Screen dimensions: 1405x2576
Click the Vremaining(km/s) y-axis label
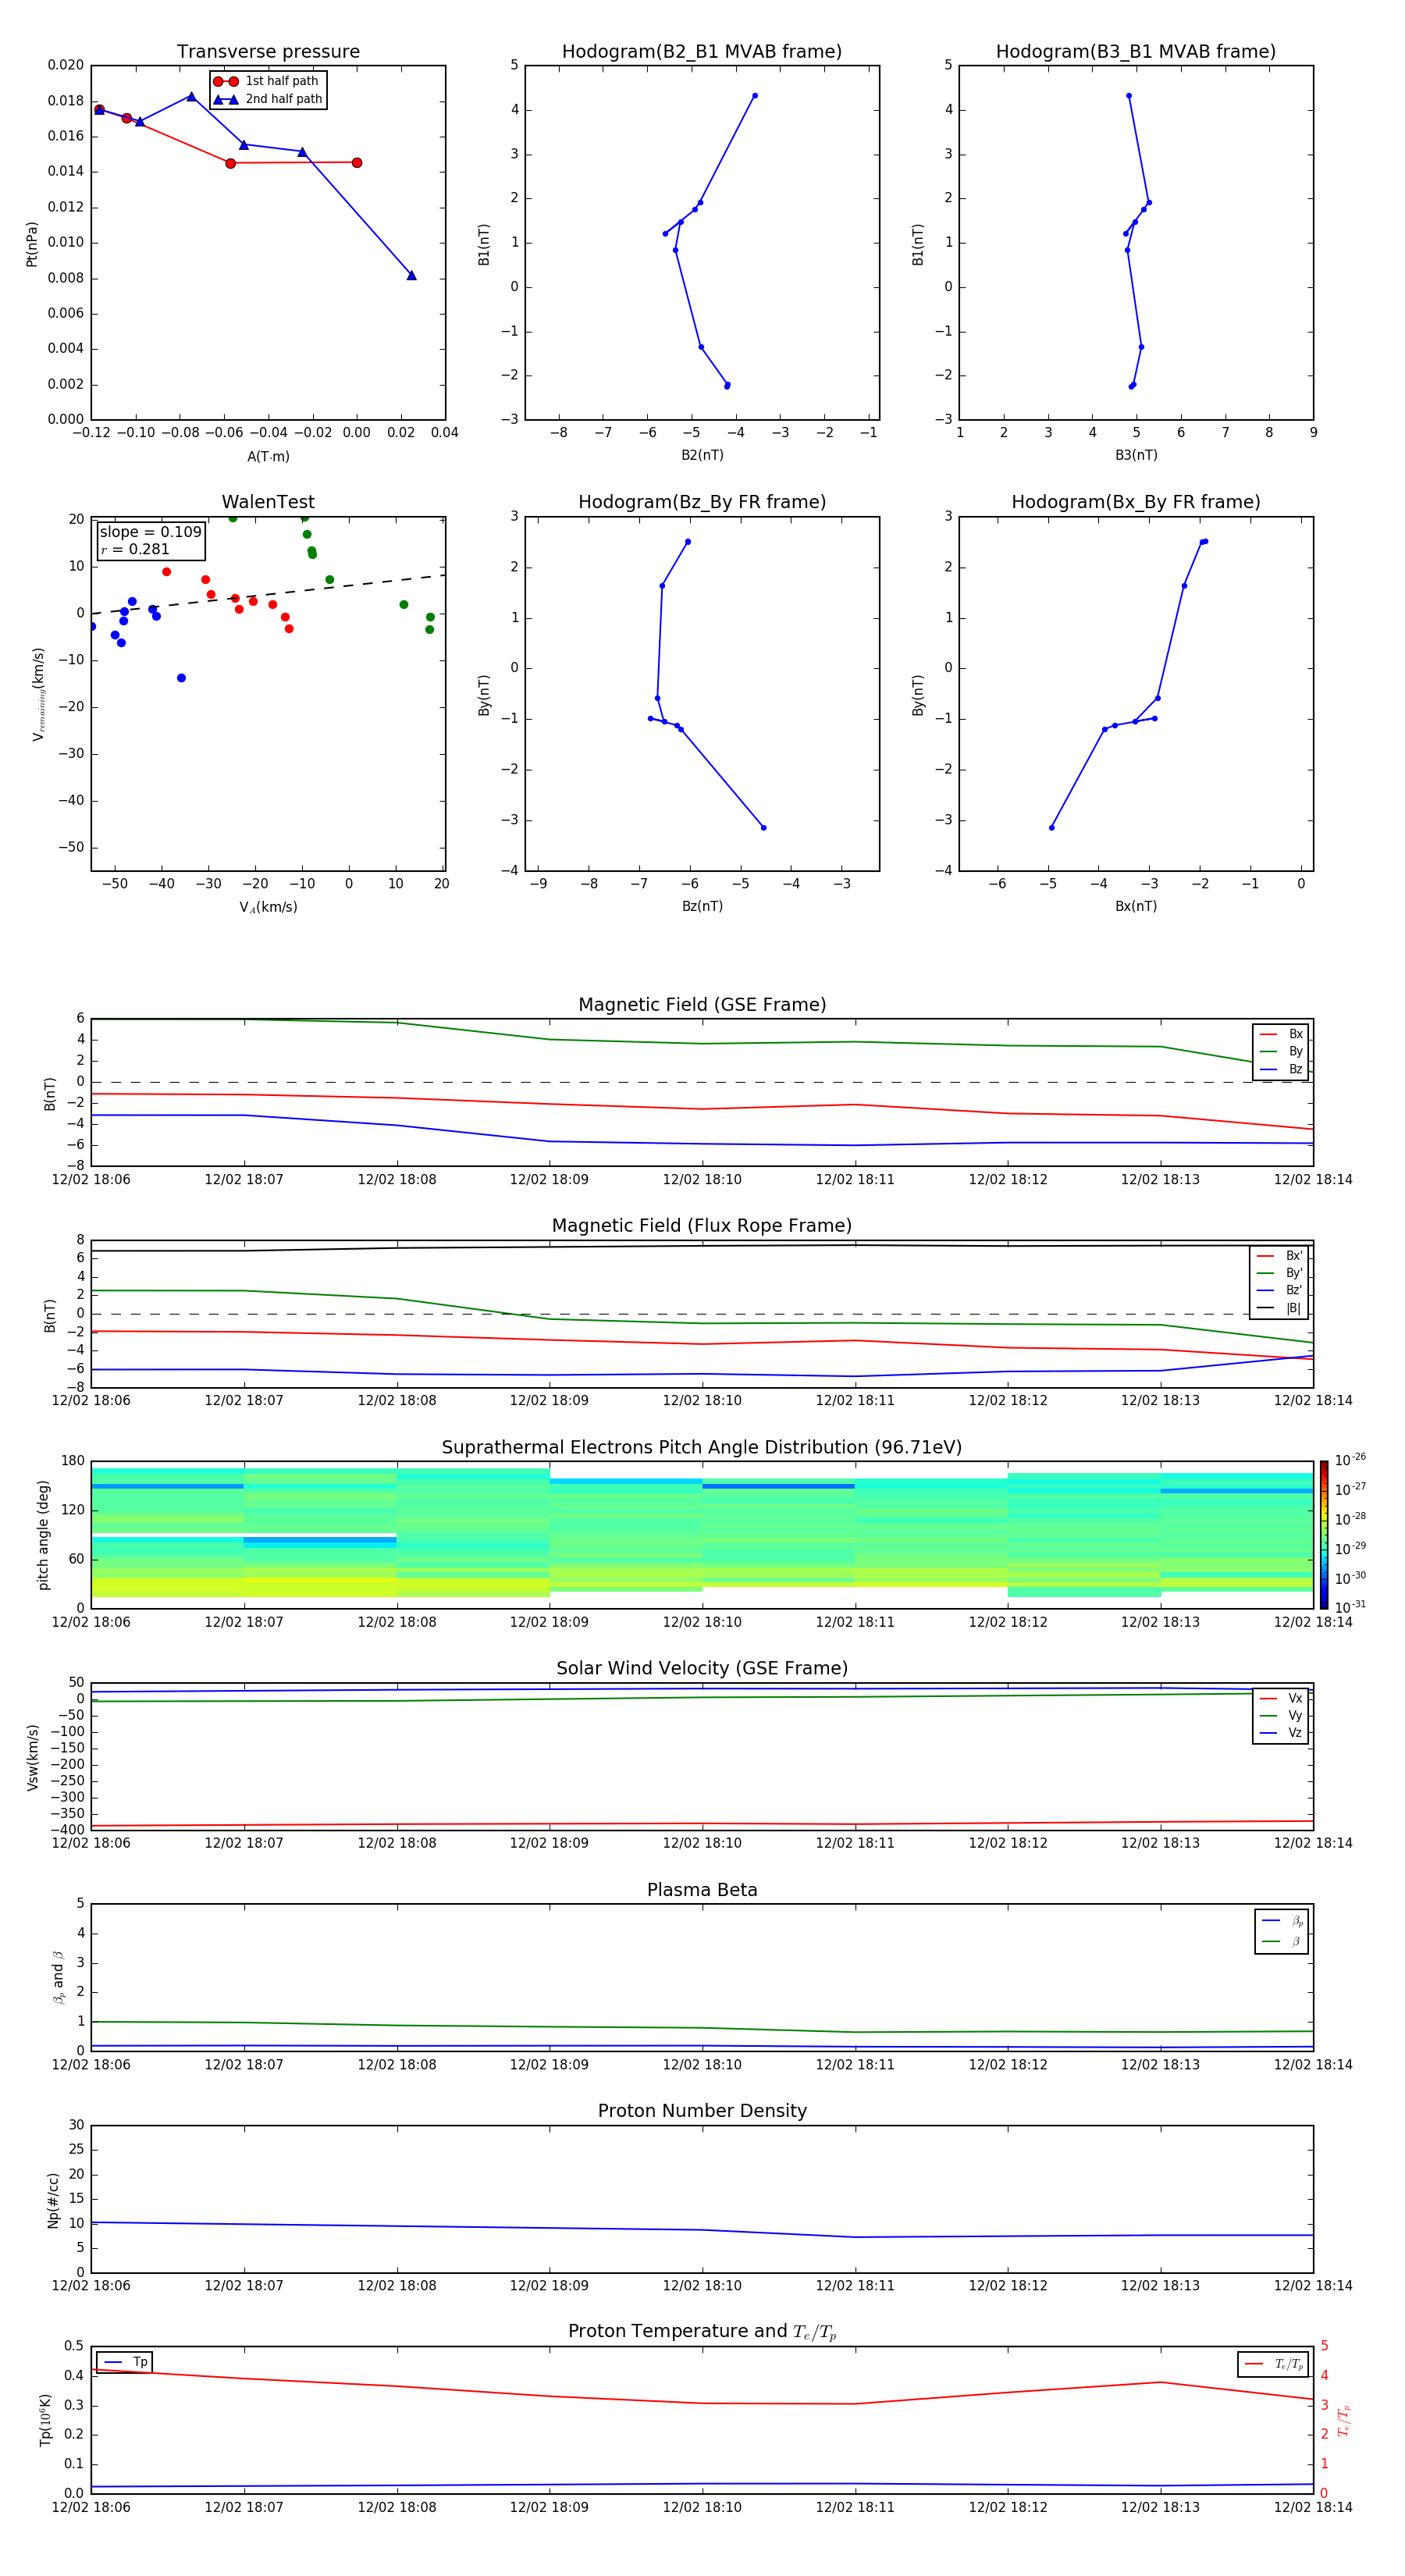pos(38,695)
